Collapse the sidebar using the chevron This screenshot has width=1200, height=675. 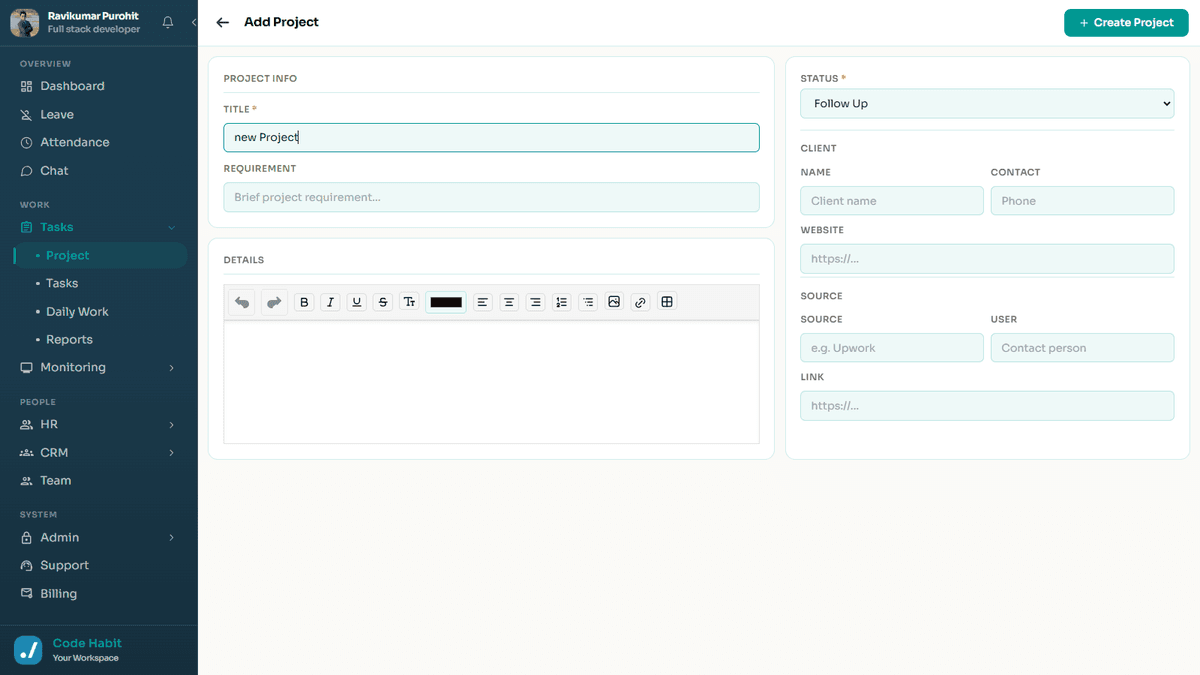193,22
